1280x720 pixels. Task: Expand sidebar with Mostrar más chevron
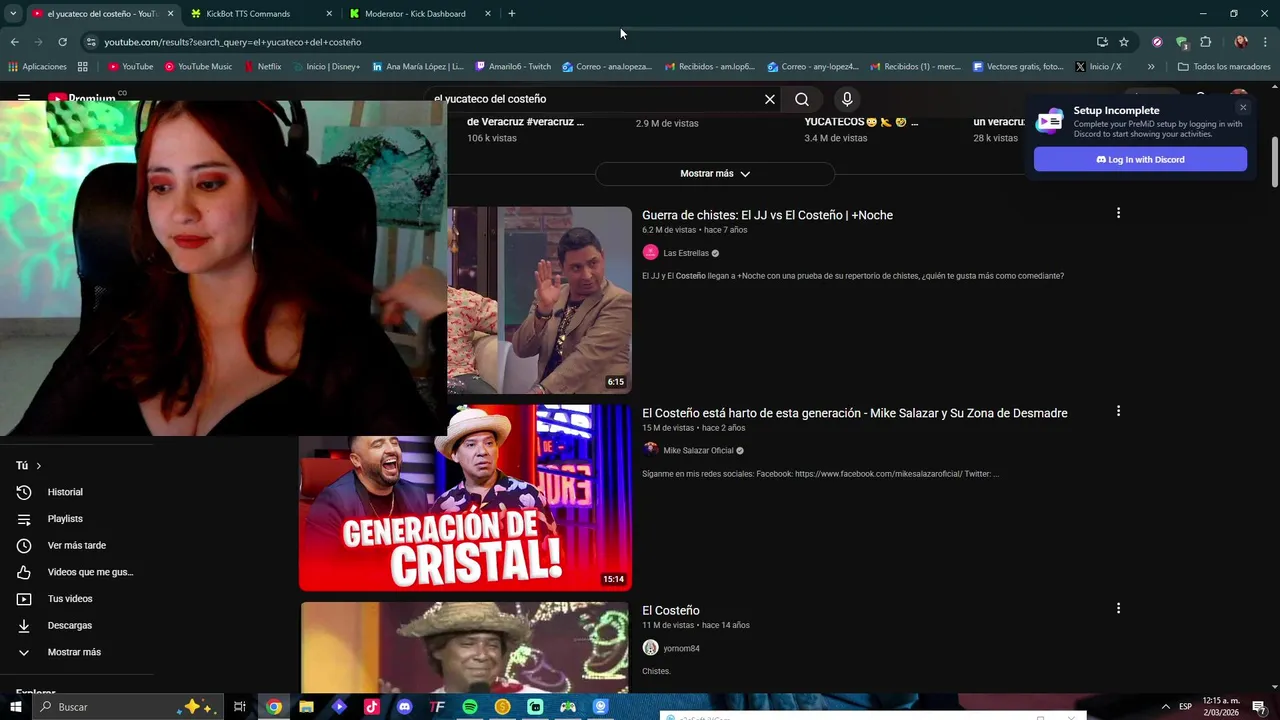[x=24, y=652]
